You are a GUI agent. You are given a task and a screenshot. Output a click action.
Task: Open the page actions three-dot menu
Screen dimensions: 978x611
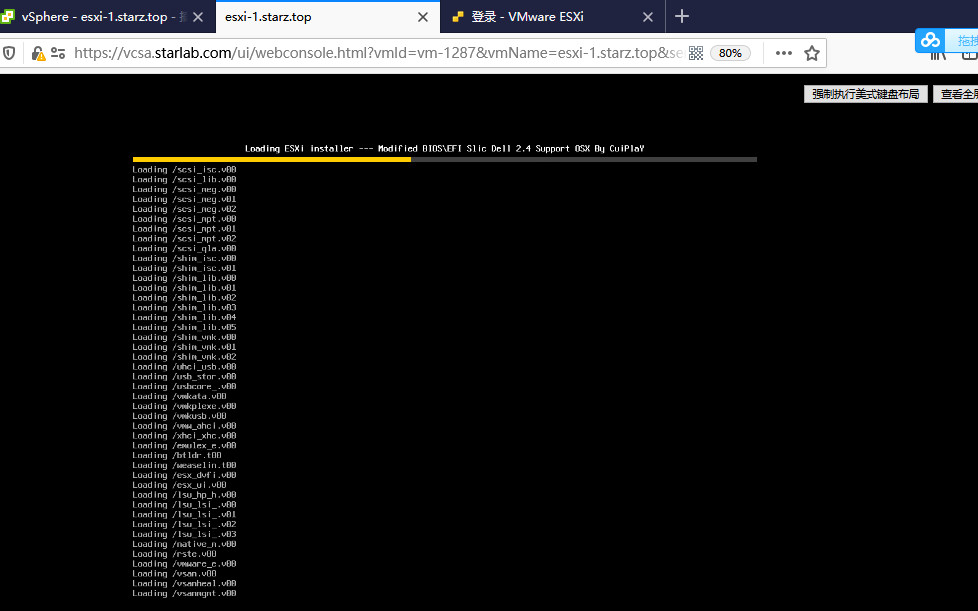point(783,53)
